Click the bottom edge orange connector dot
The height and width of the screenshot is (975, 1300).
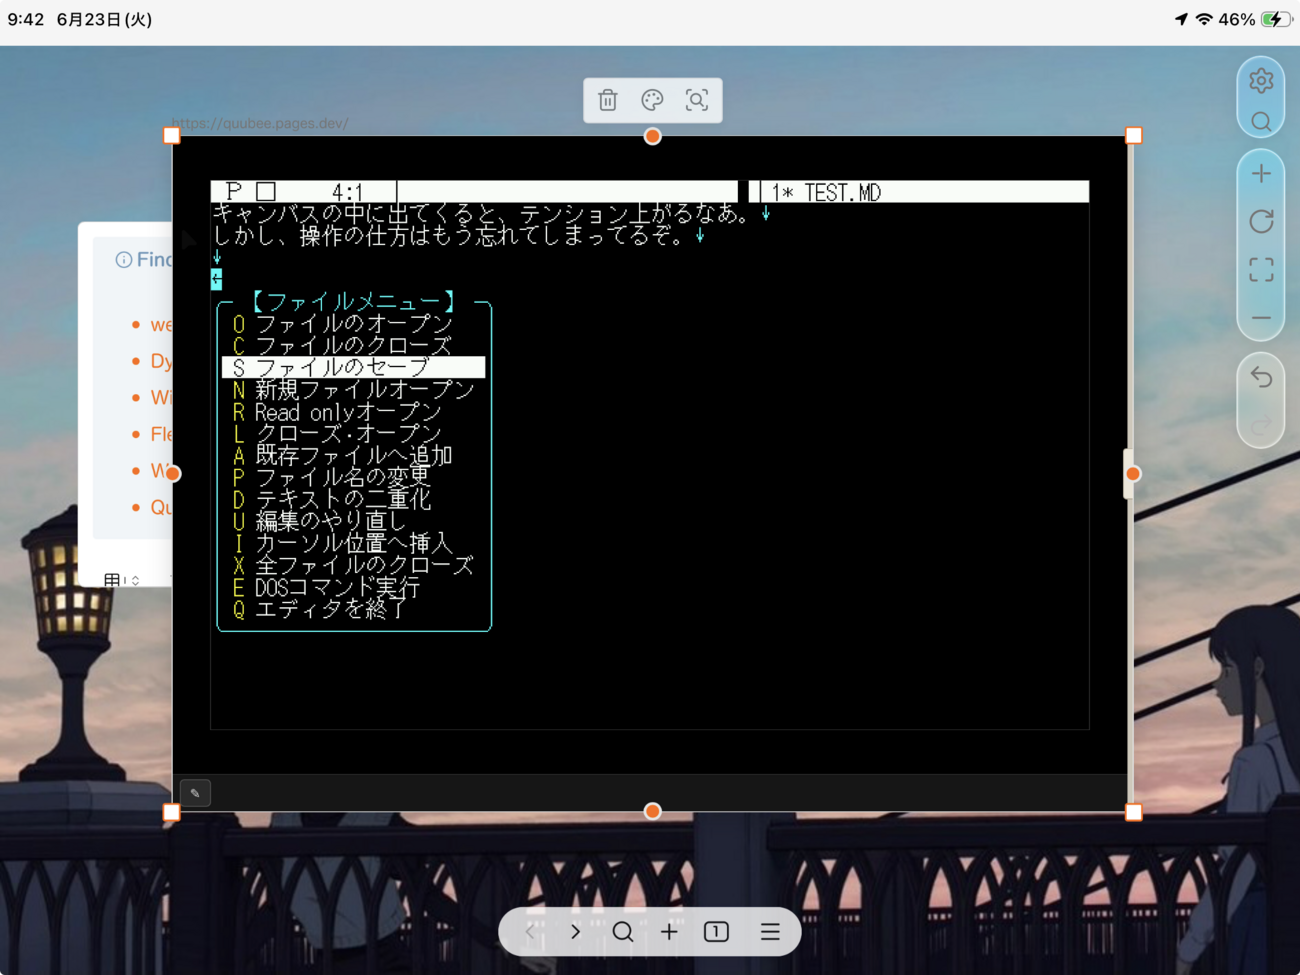[x=652, y=811]
